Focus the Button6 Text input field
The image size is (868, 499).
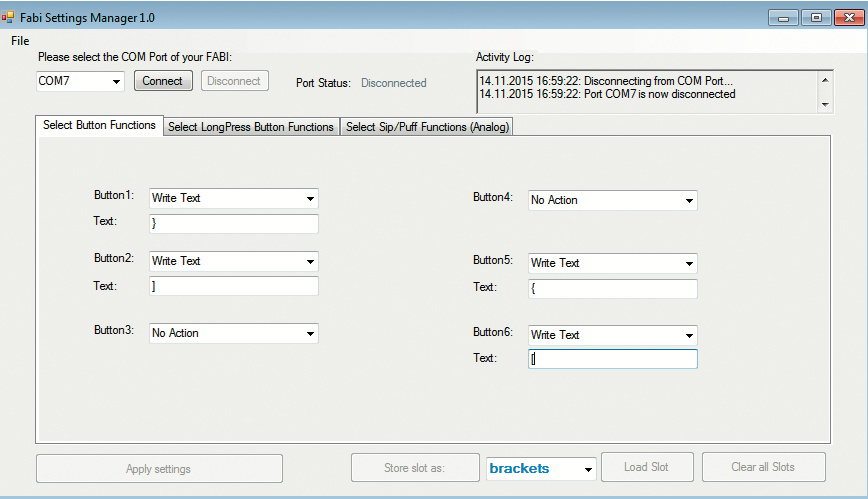(x=613, y=359)
